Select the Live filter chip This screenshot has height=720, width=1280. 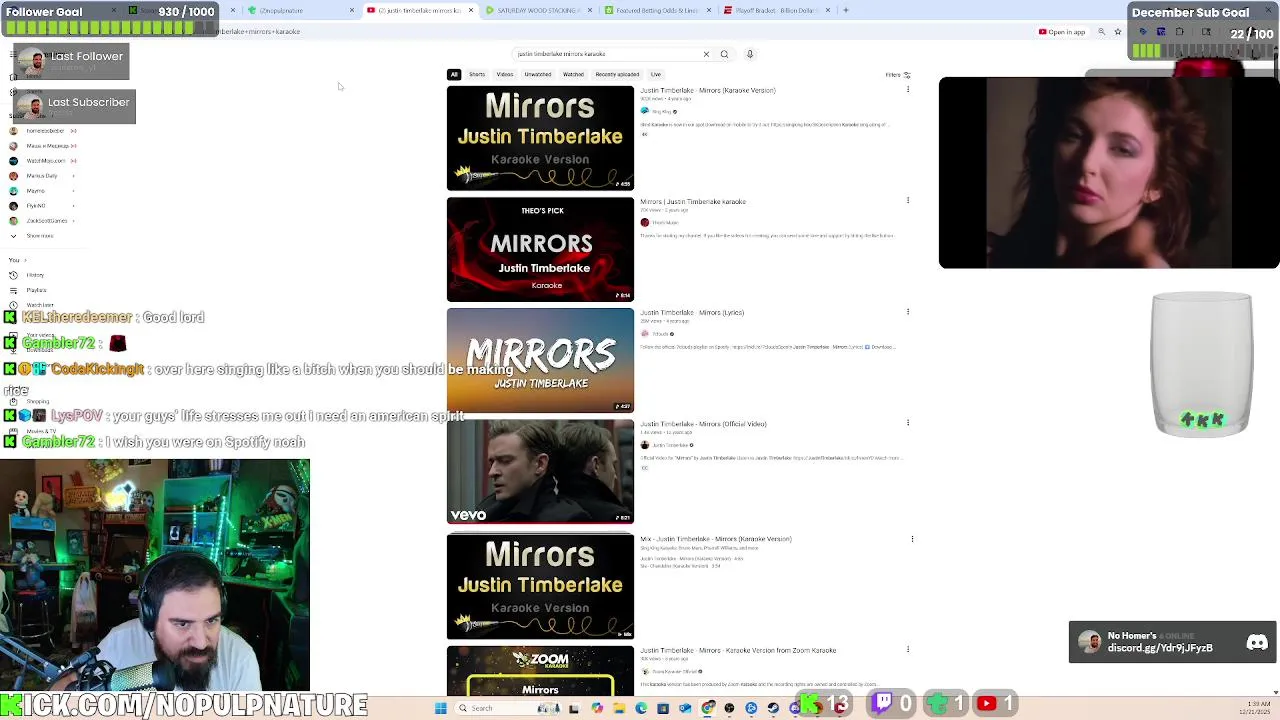coord(656,74)
